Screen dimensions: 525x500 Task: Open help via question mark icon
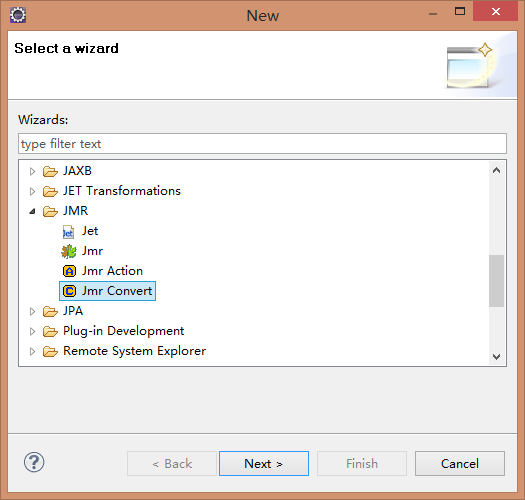pos(34,462)
